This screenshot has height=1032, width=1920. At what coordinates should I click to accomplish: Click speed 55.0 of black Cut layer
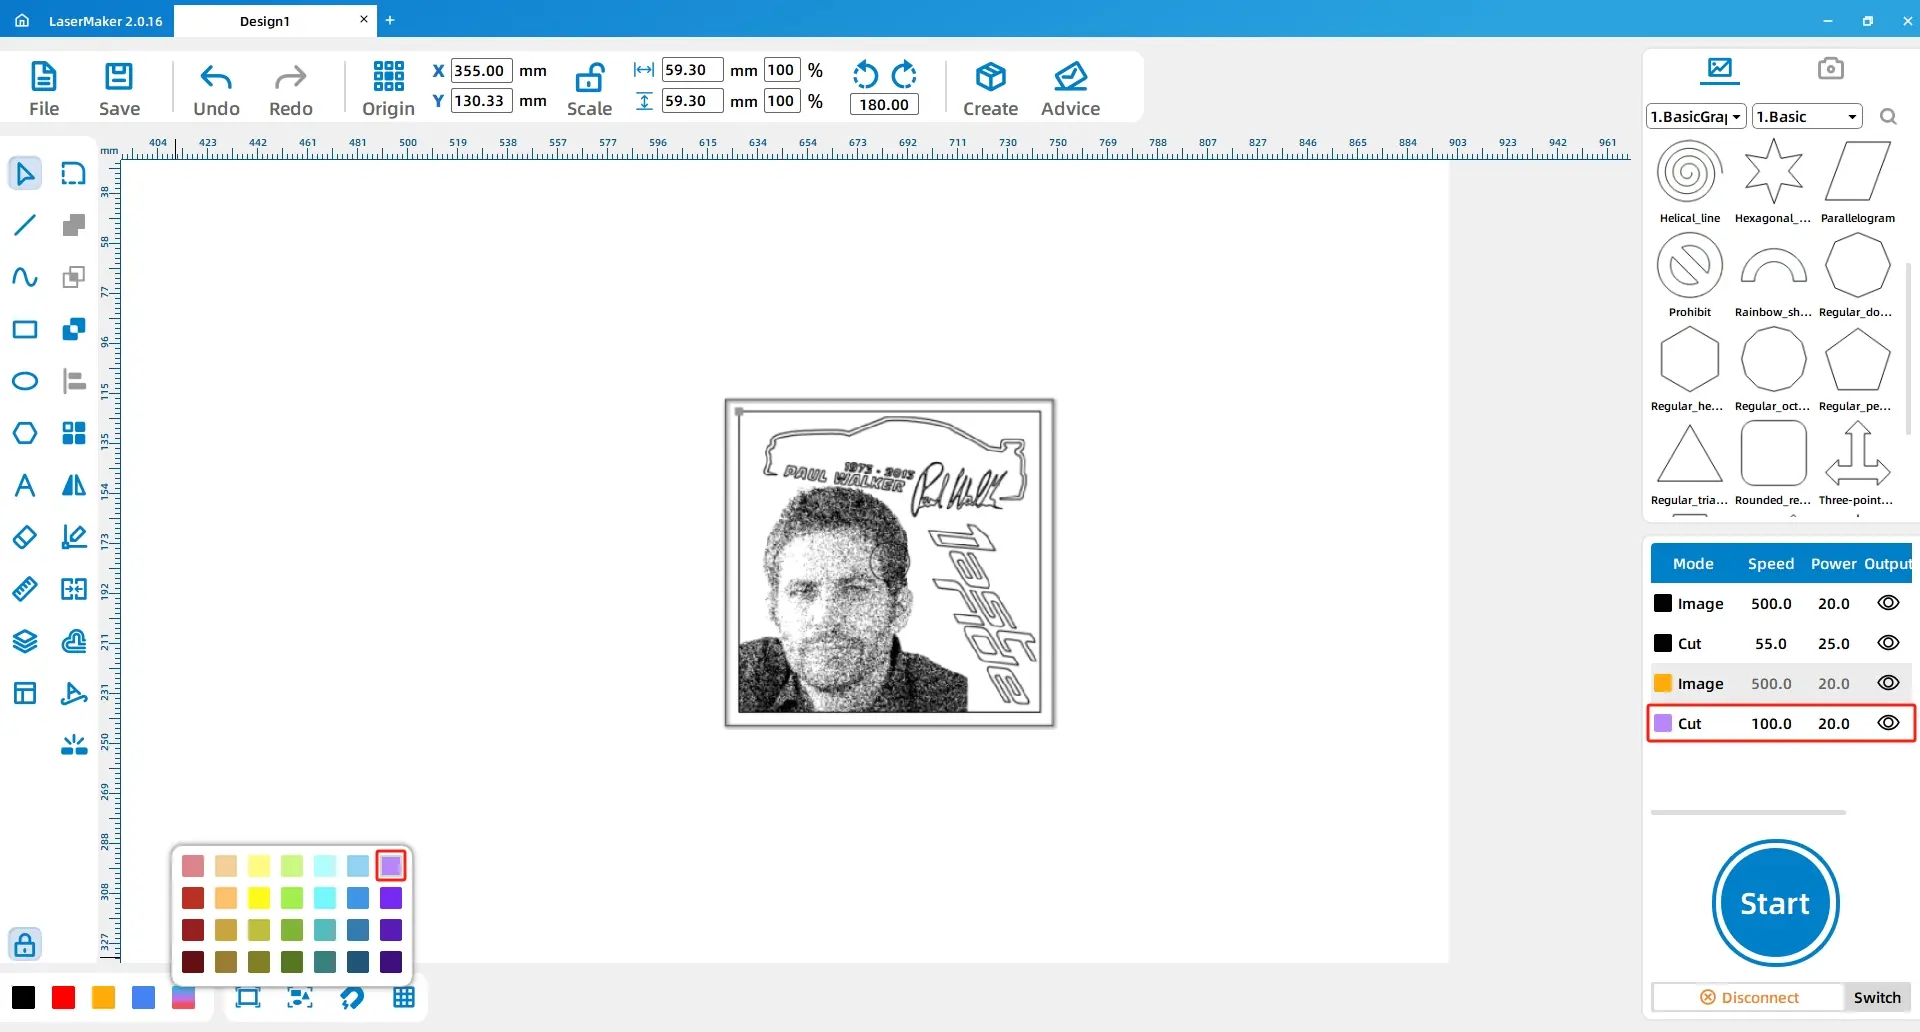click(1771, 644)
